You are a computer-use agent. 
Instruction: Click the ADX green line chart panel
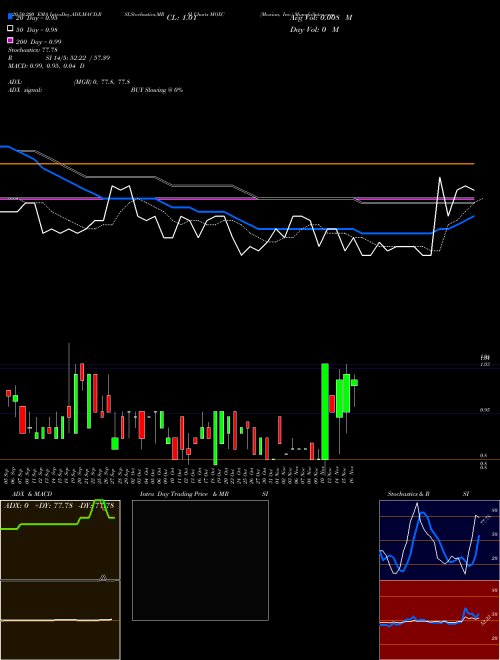60,540
